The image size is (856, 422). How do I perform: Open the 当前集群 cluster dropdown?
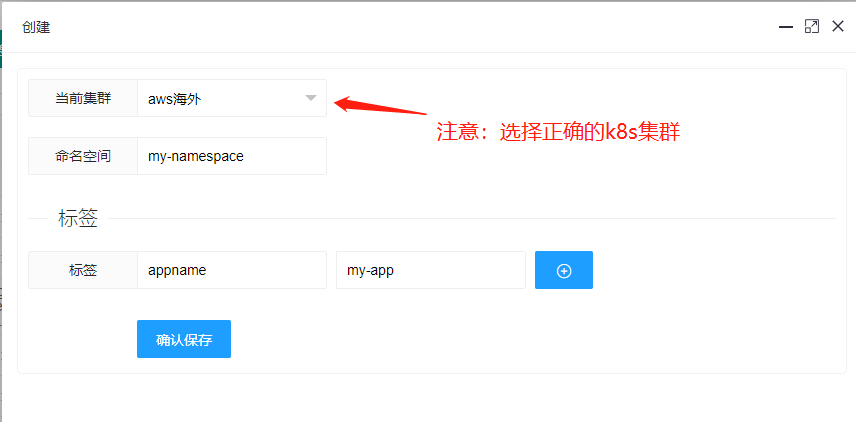232,98
